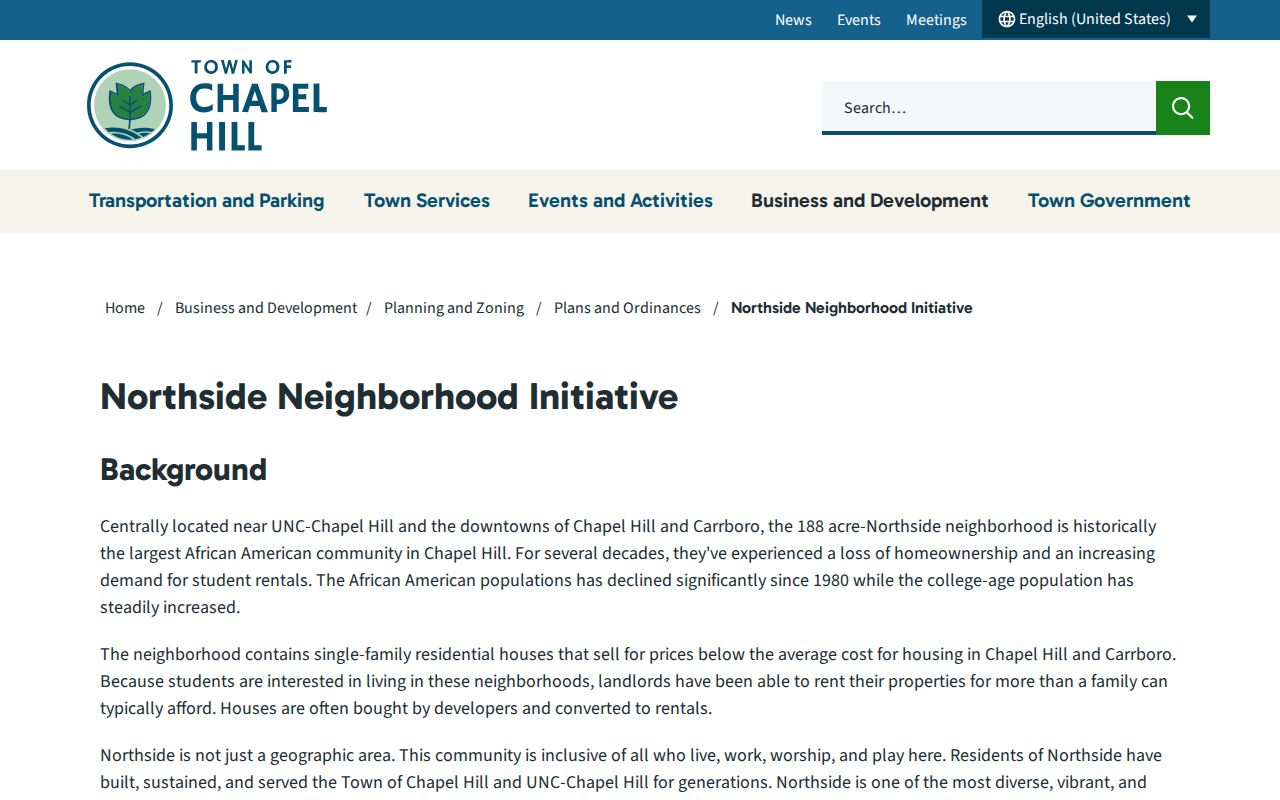
Task: Open the Transportation and Parking menu
Action: pyautogui.click(x=207, y=201)
